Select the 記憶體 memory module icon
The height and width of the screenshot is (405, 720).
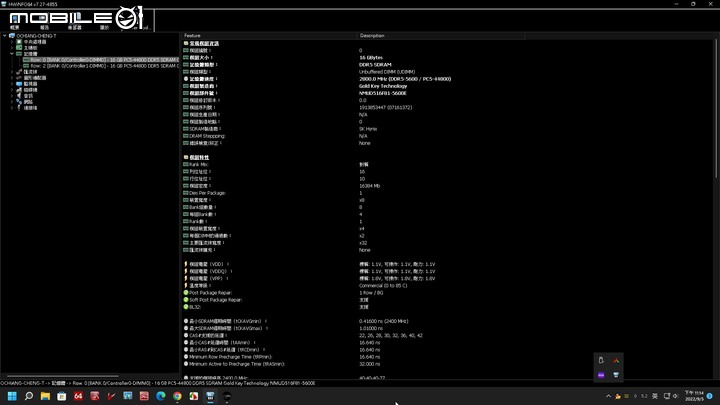19,54
